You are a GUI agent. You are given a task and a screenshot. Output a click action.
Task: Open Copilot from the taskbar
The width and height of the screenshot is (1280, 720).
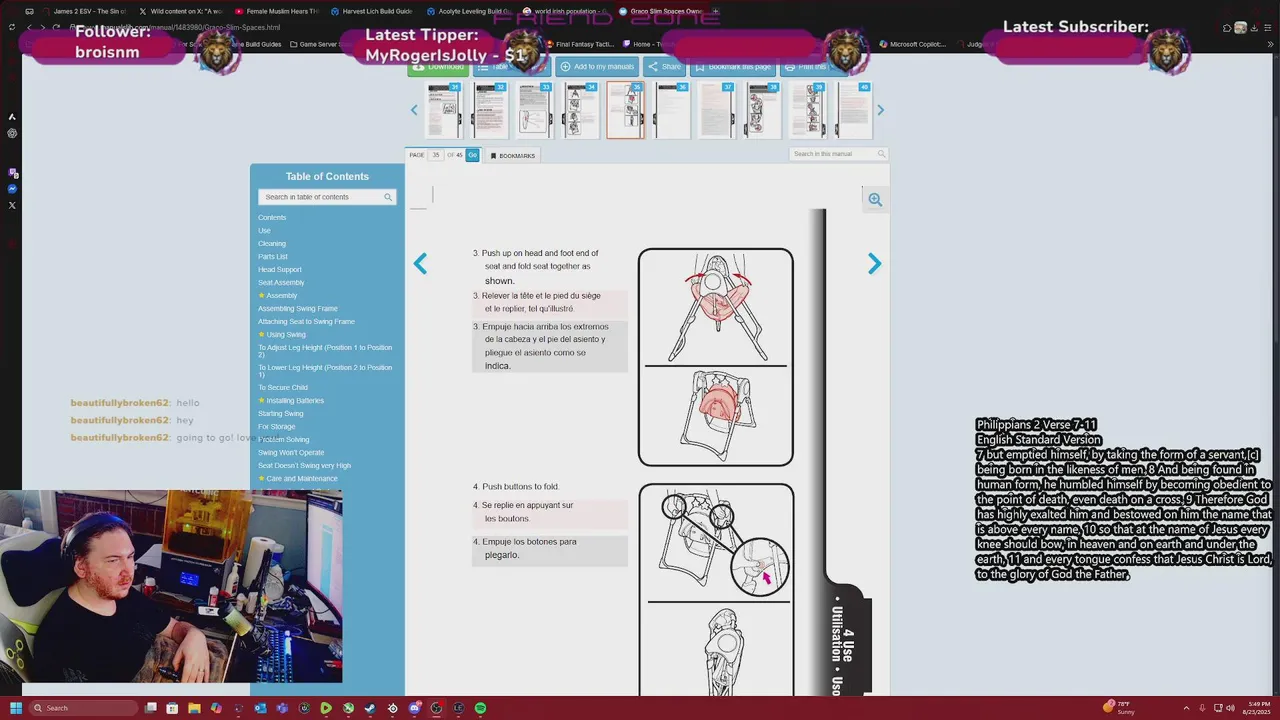[216, 708]
